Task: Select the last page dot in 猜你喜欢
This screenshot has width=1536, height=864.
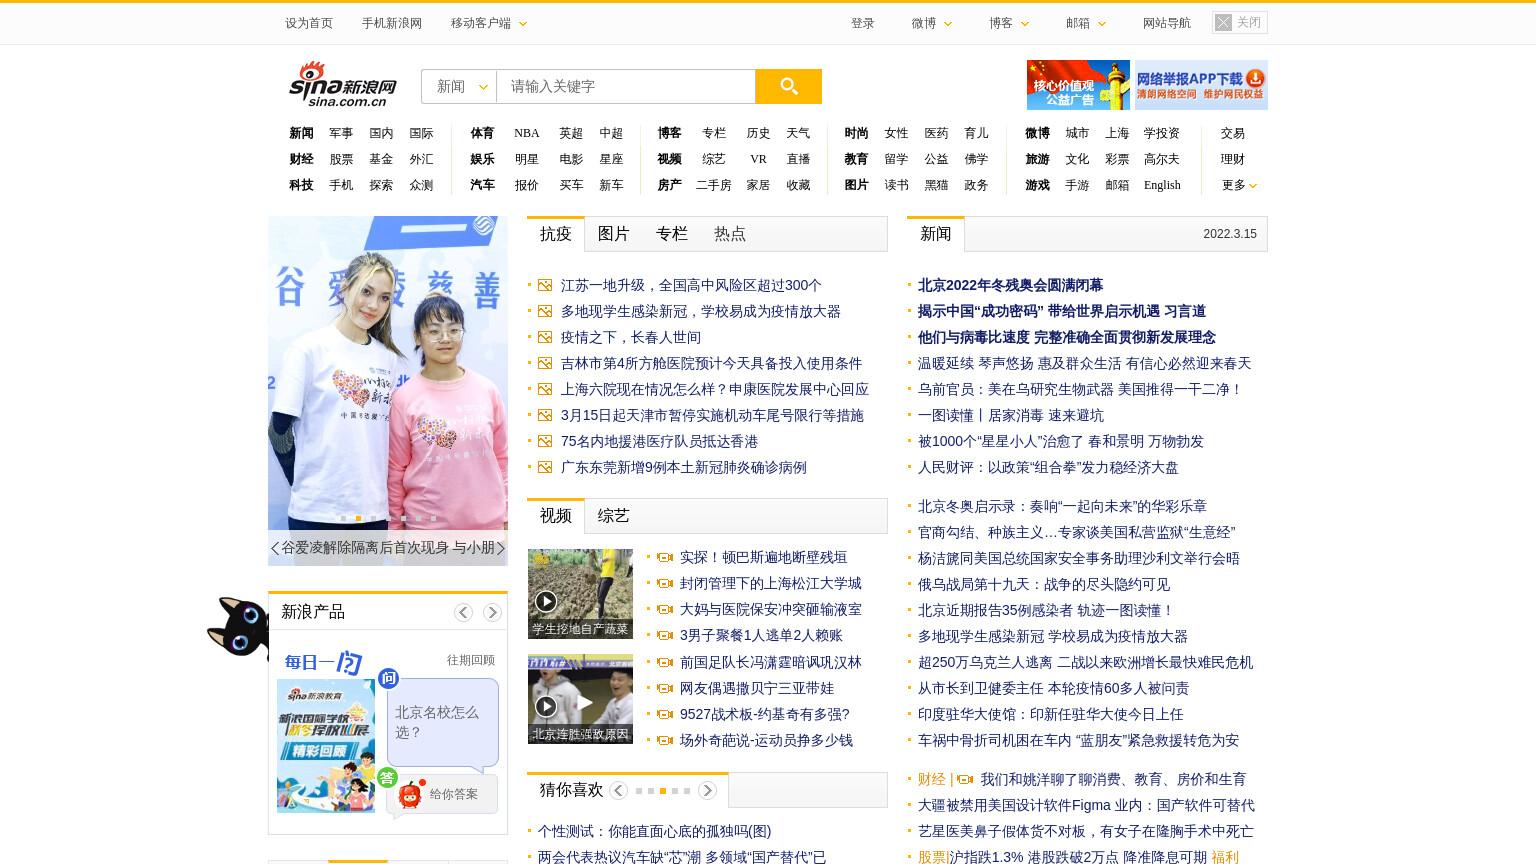Action: click(x=687, y=791)
